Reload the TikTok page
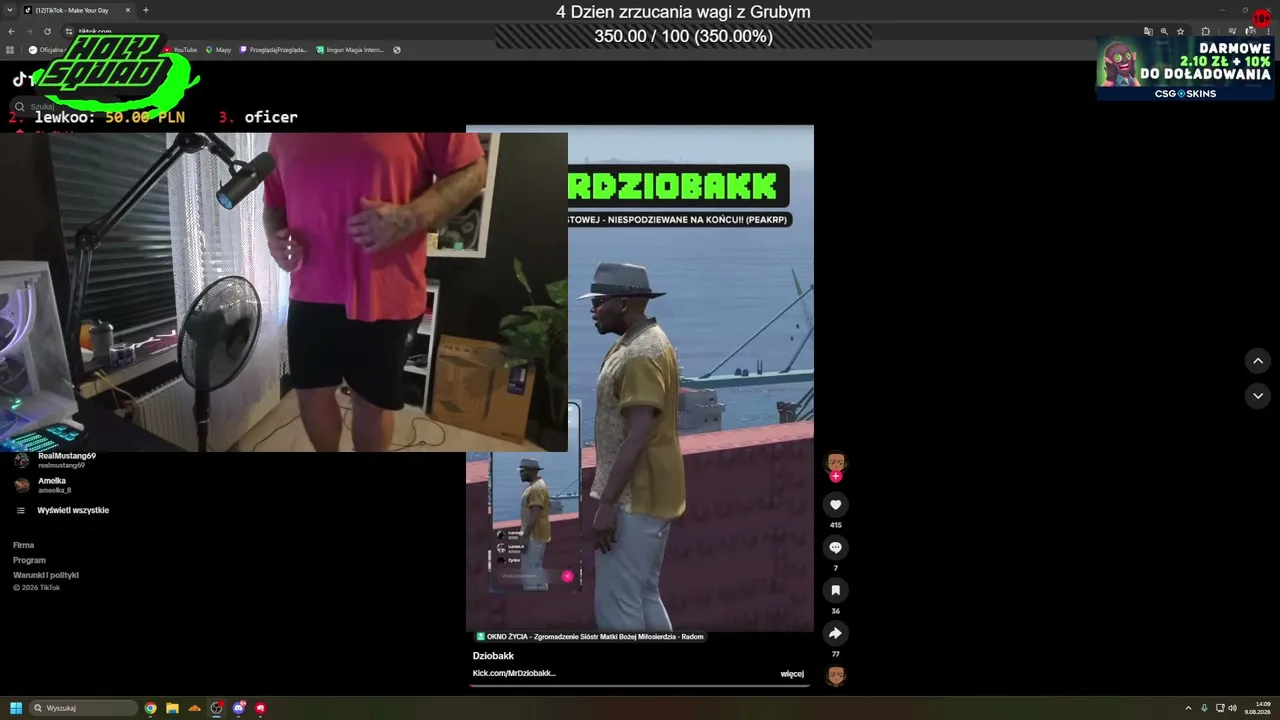The image size is (1280, 720). click(x=47, y=31)
